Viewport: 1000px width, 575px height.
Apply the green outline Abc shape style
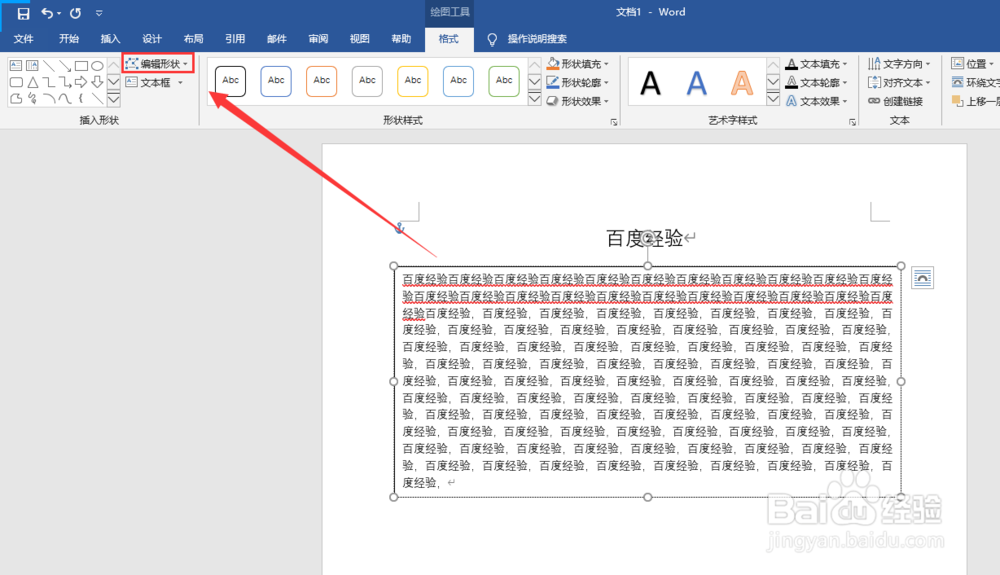504,81
